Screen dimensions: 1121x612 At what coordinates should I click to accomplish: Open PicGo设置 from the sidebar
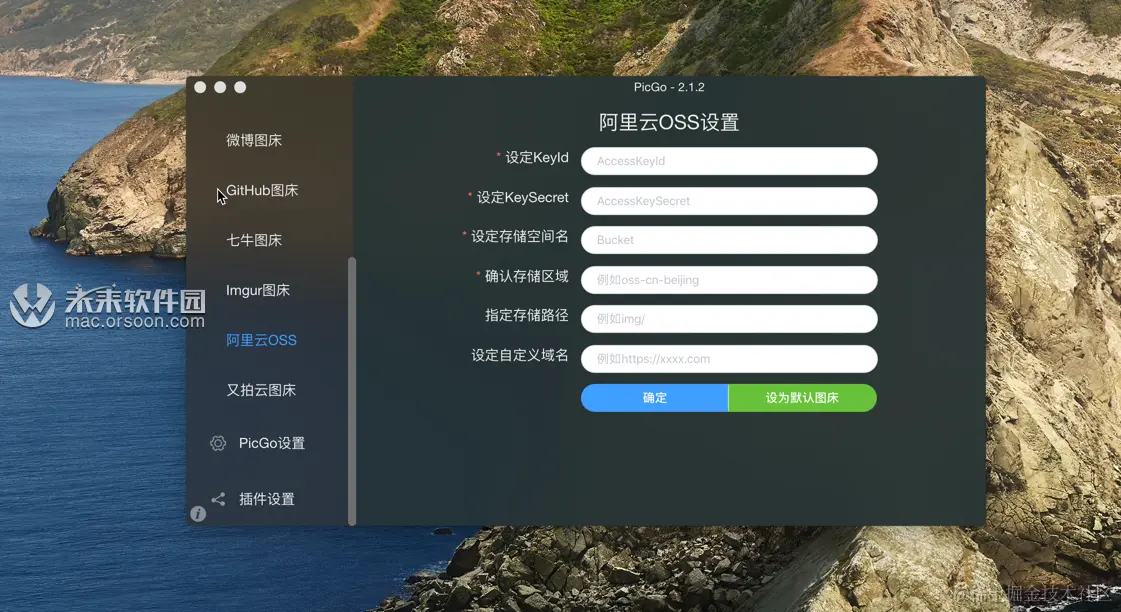pos(272,443)
